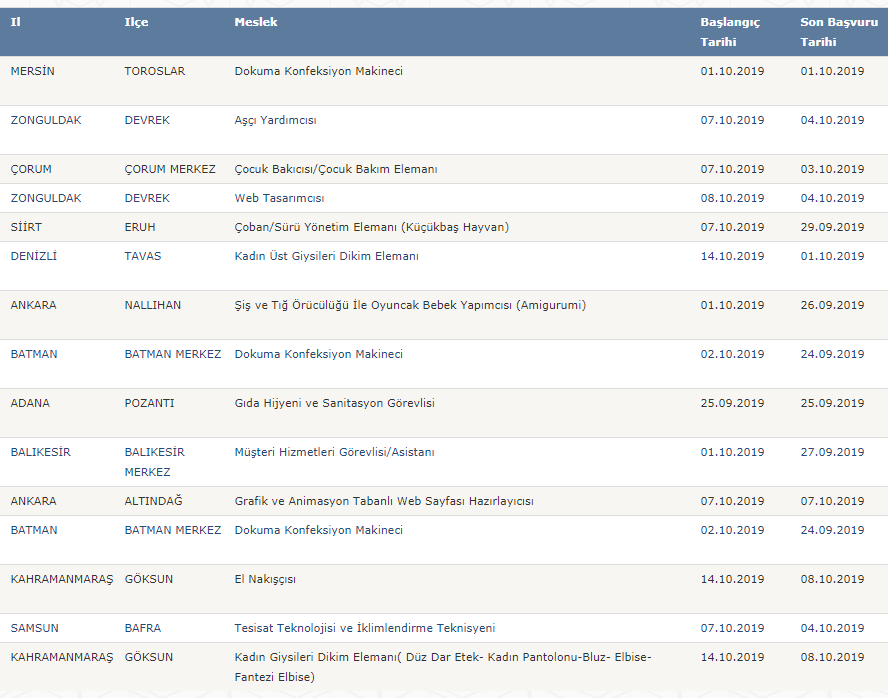The width and height of the screenshot is (888, 698).
Task: Click the Ilçe column header
Action: tap(136, 22)
